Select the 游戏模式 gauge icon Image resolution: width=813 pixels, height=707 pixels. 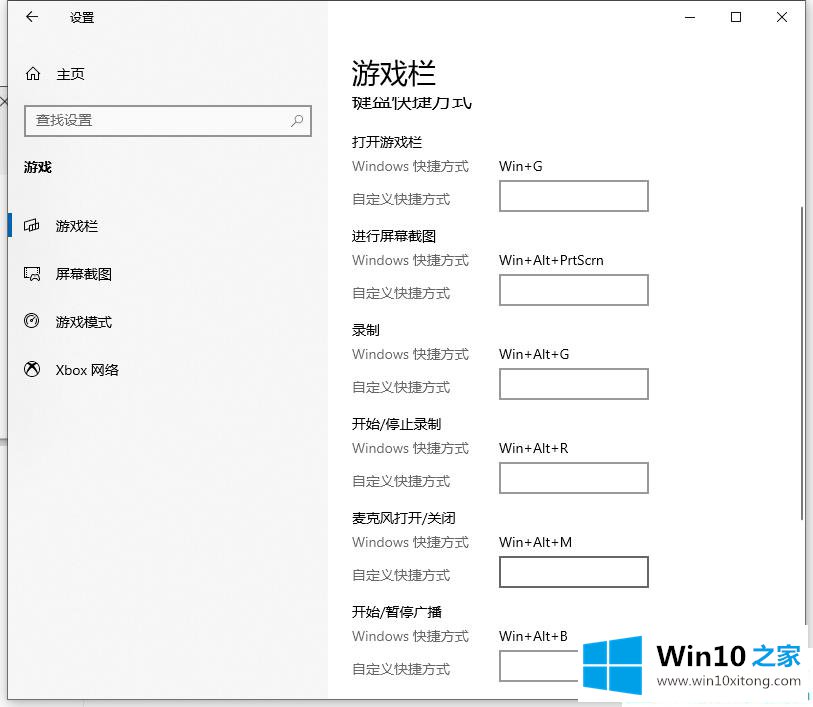[32, 321]
